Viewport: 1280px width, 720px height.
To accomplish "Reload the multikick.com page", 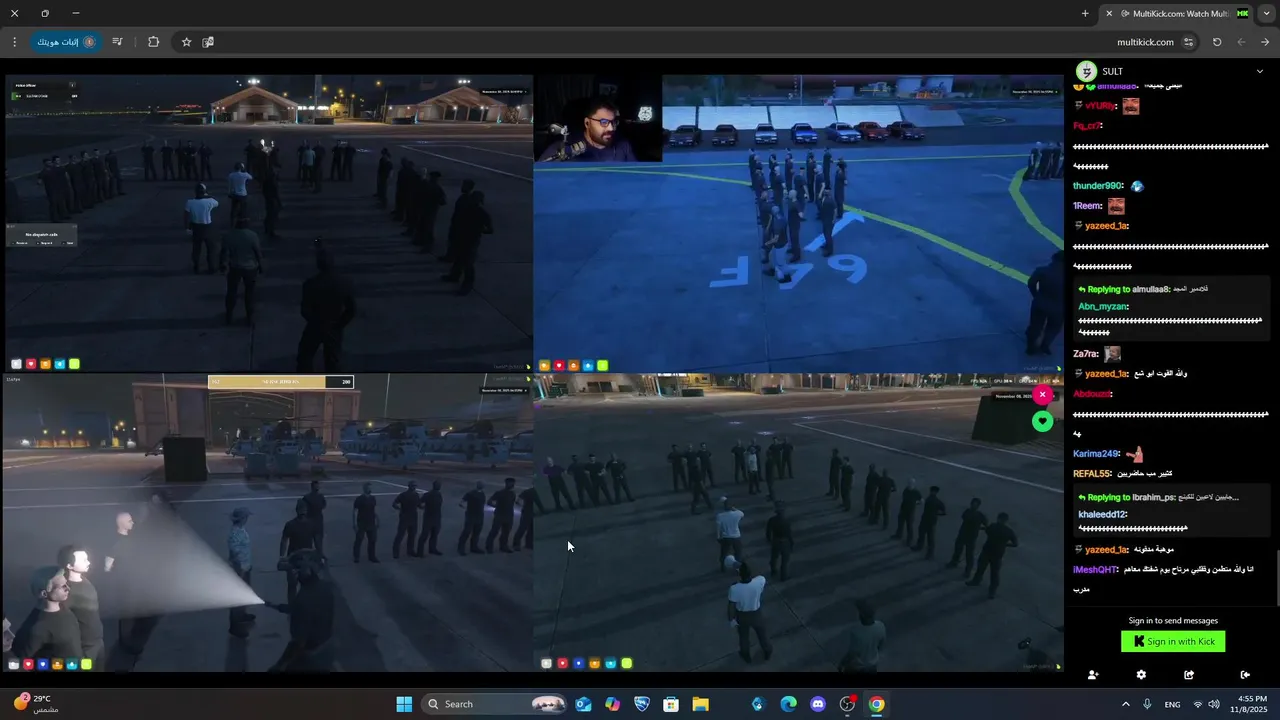I will click(x=1217, y=42).
